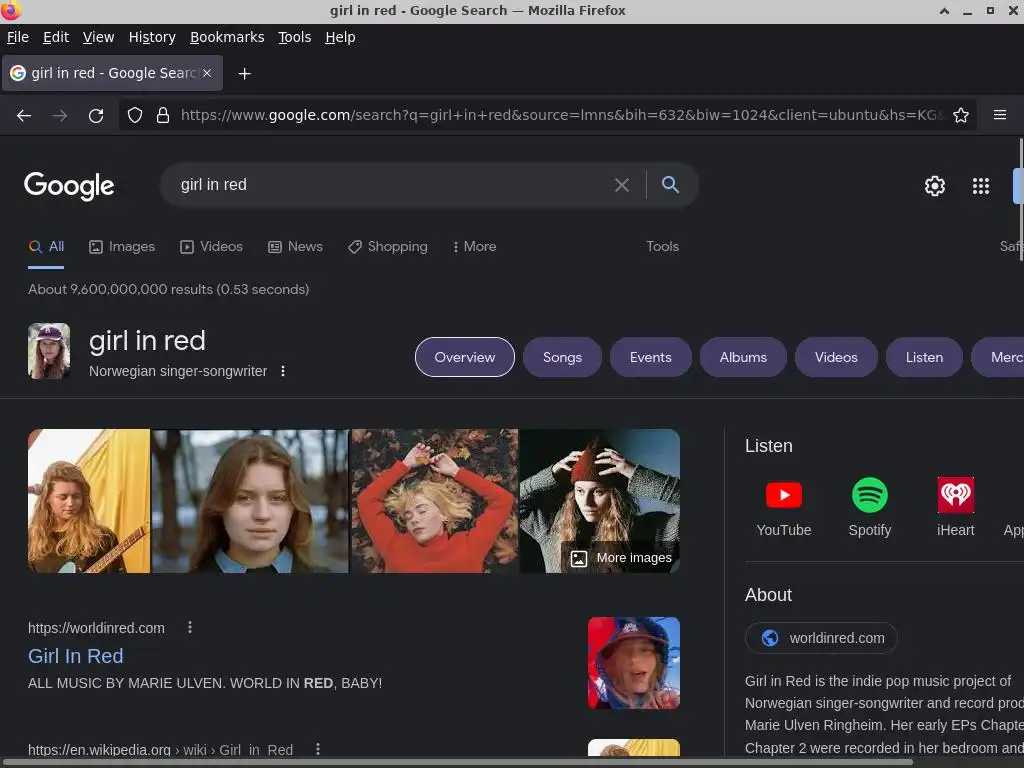Submit search using the magnifier icon
The height and width of the screenshot is (768, 1024).
[670, 185]
